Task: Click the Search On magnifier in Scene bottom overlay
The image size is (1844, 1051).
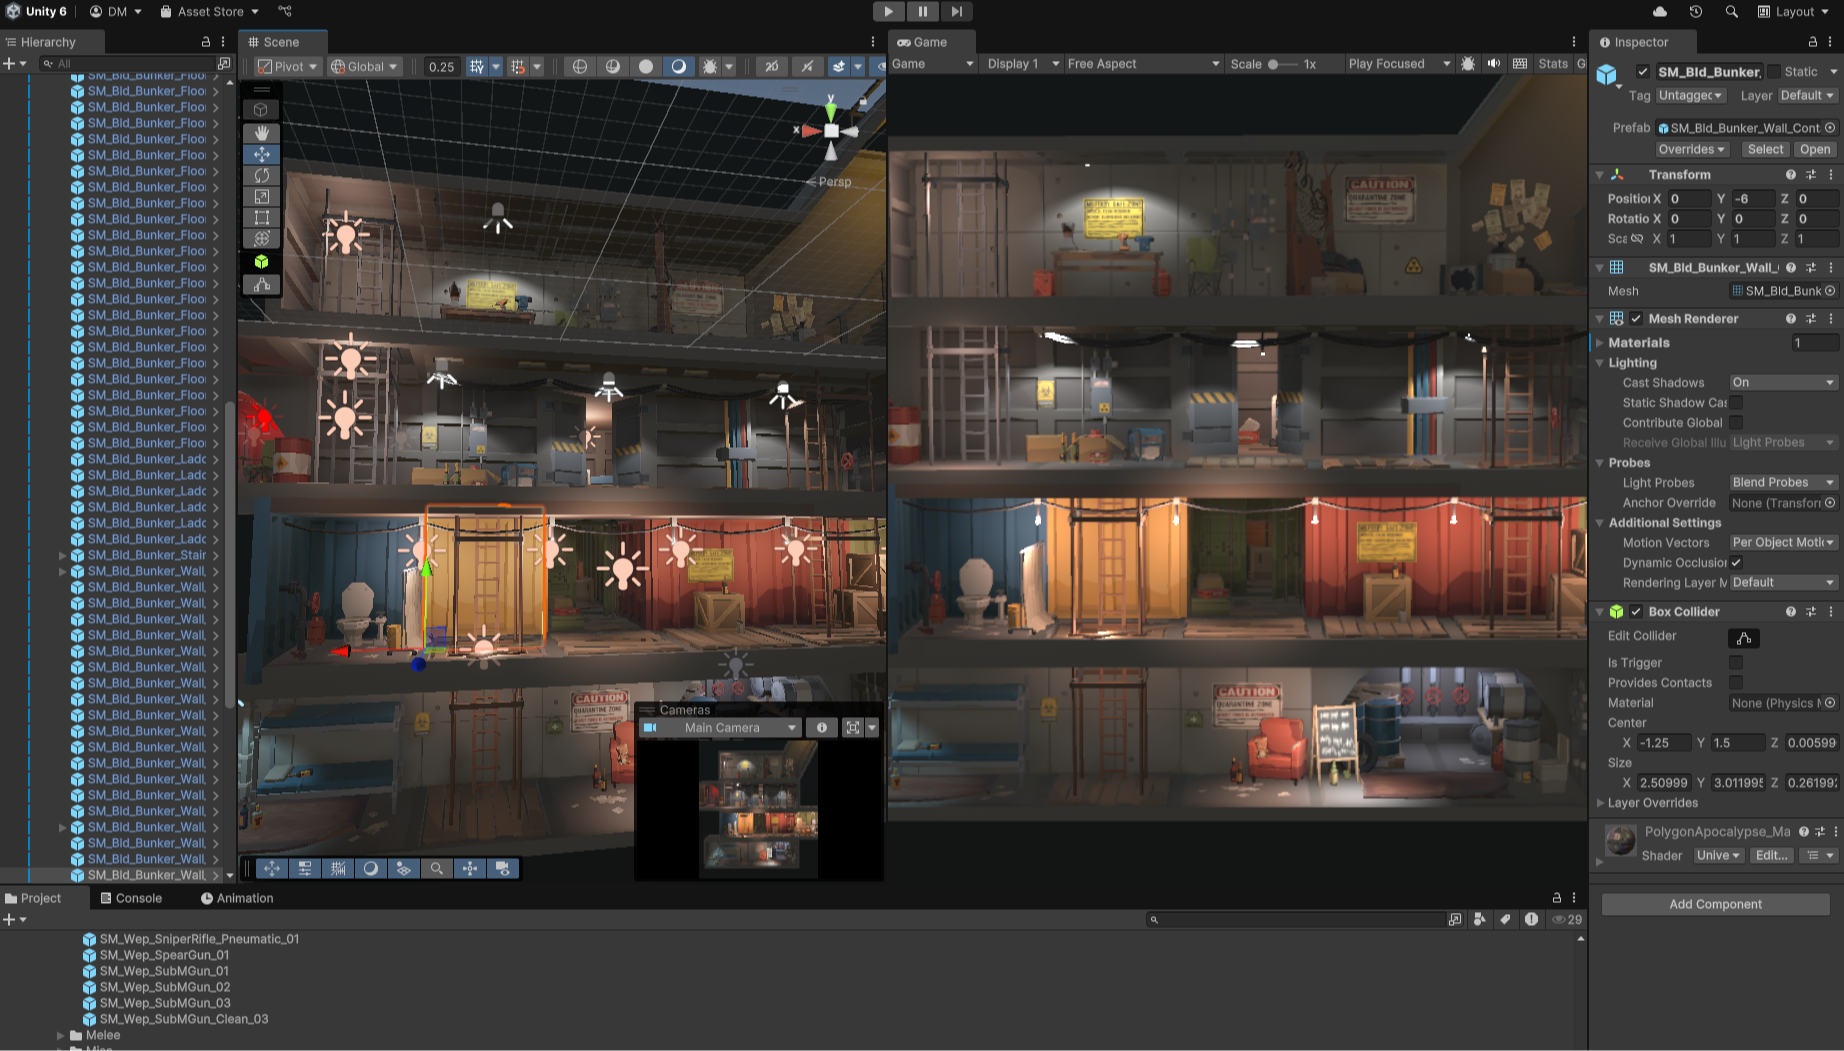Action: (437, 868)
